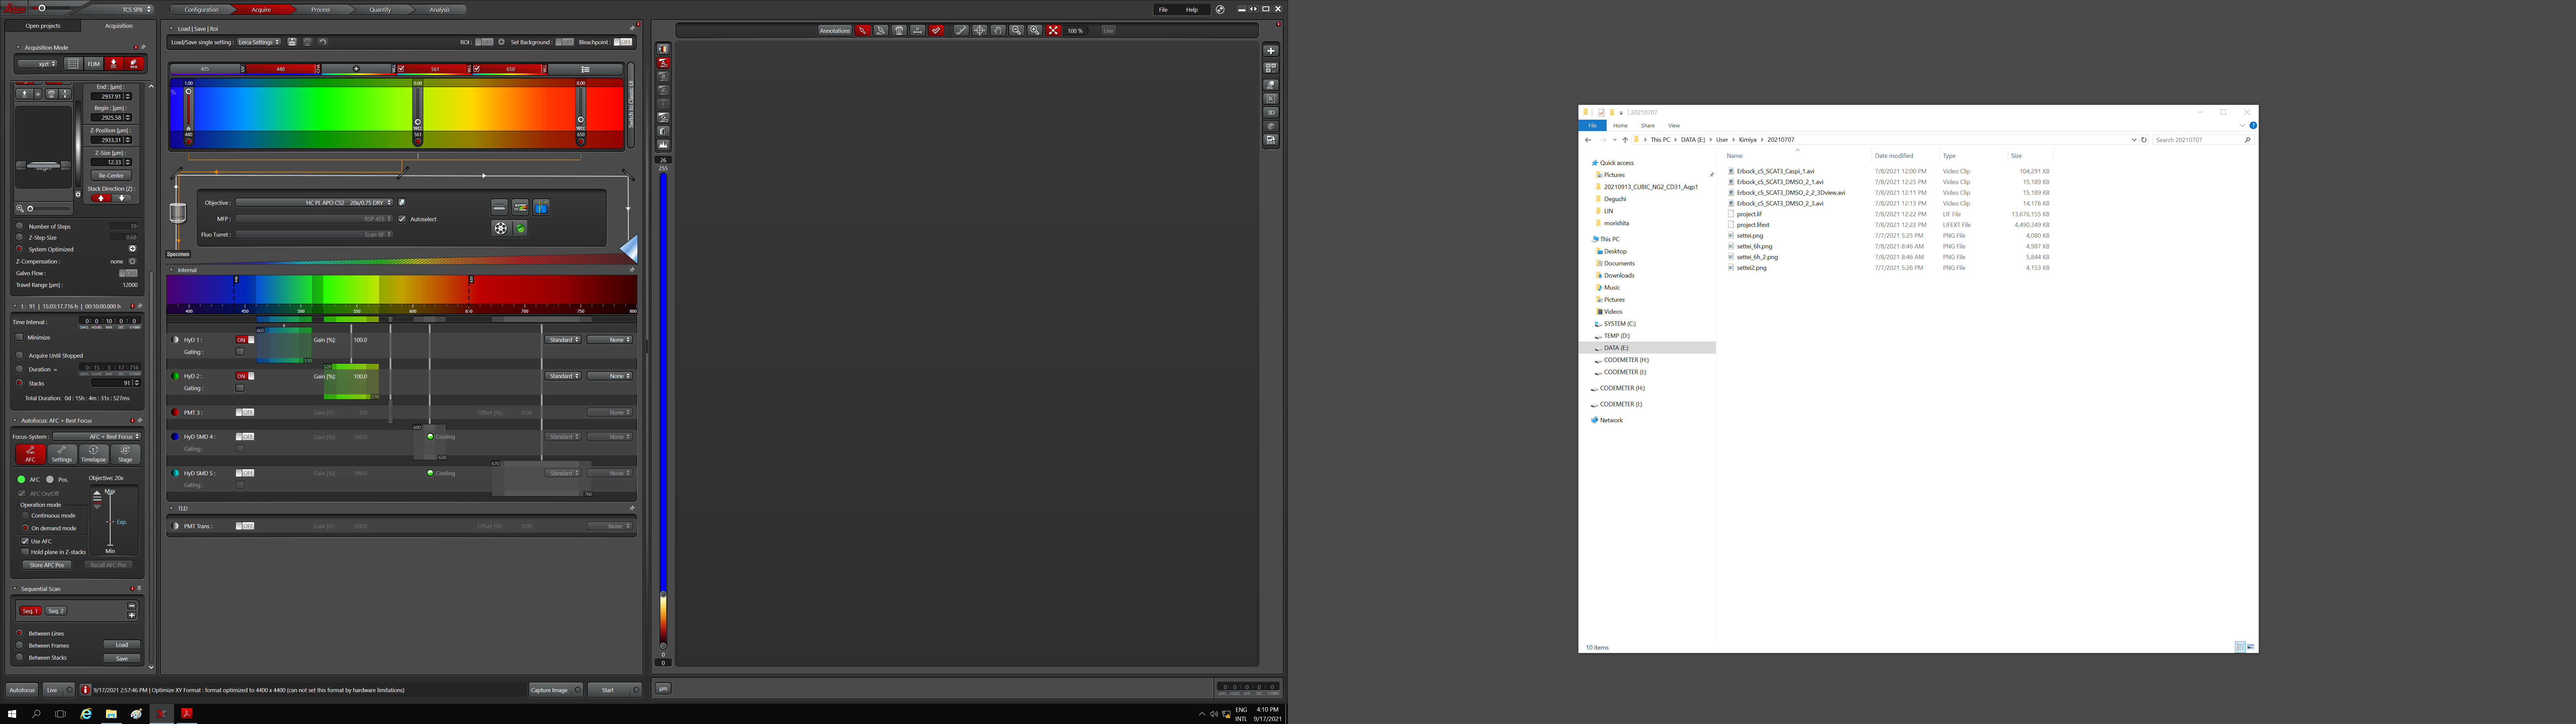Click the red fit-to-window zoom icon
This screenshot has width=2576, height=724.
(1053, 31)
